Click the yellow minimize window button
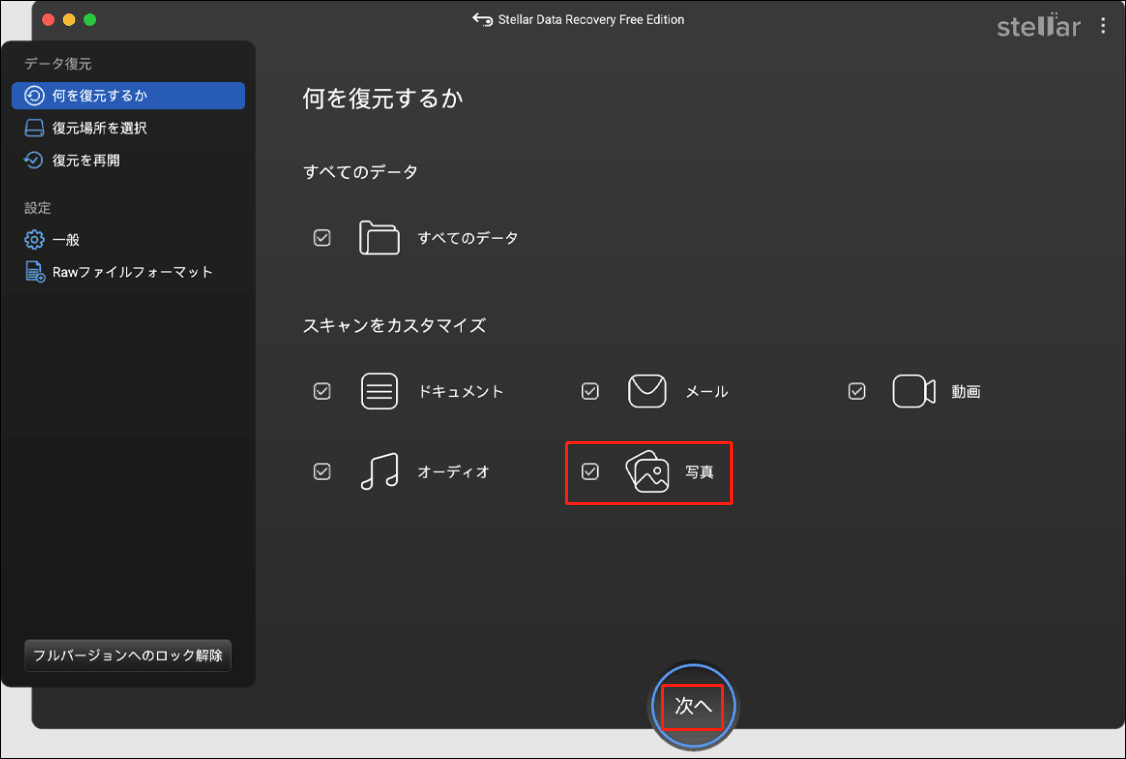 [x=69, y=19]
